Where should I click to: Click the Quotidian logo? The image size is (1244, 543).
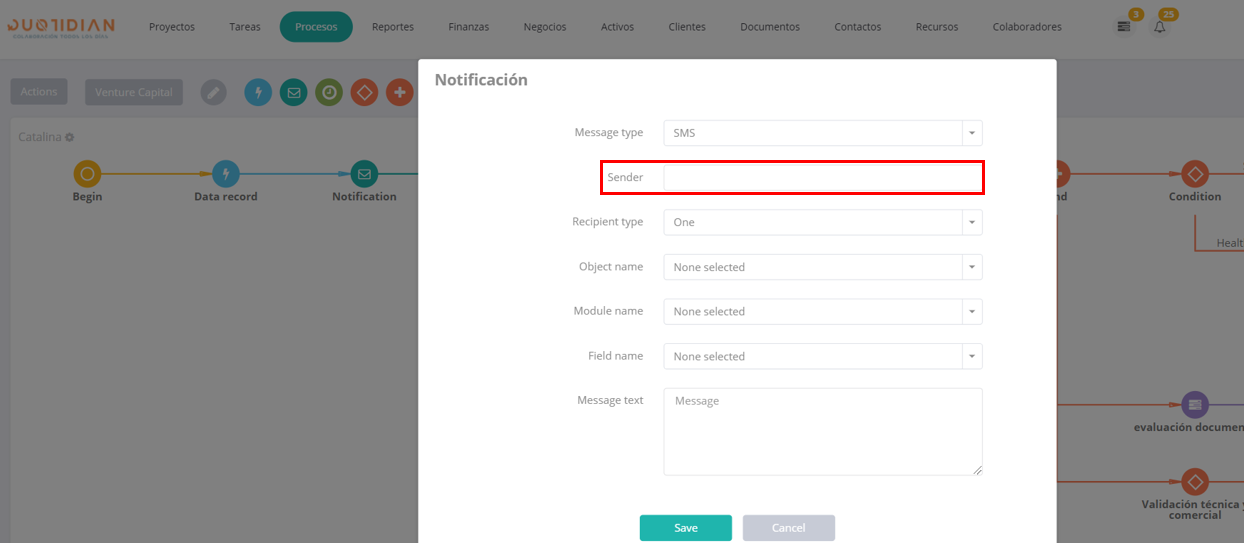[60, 27]
